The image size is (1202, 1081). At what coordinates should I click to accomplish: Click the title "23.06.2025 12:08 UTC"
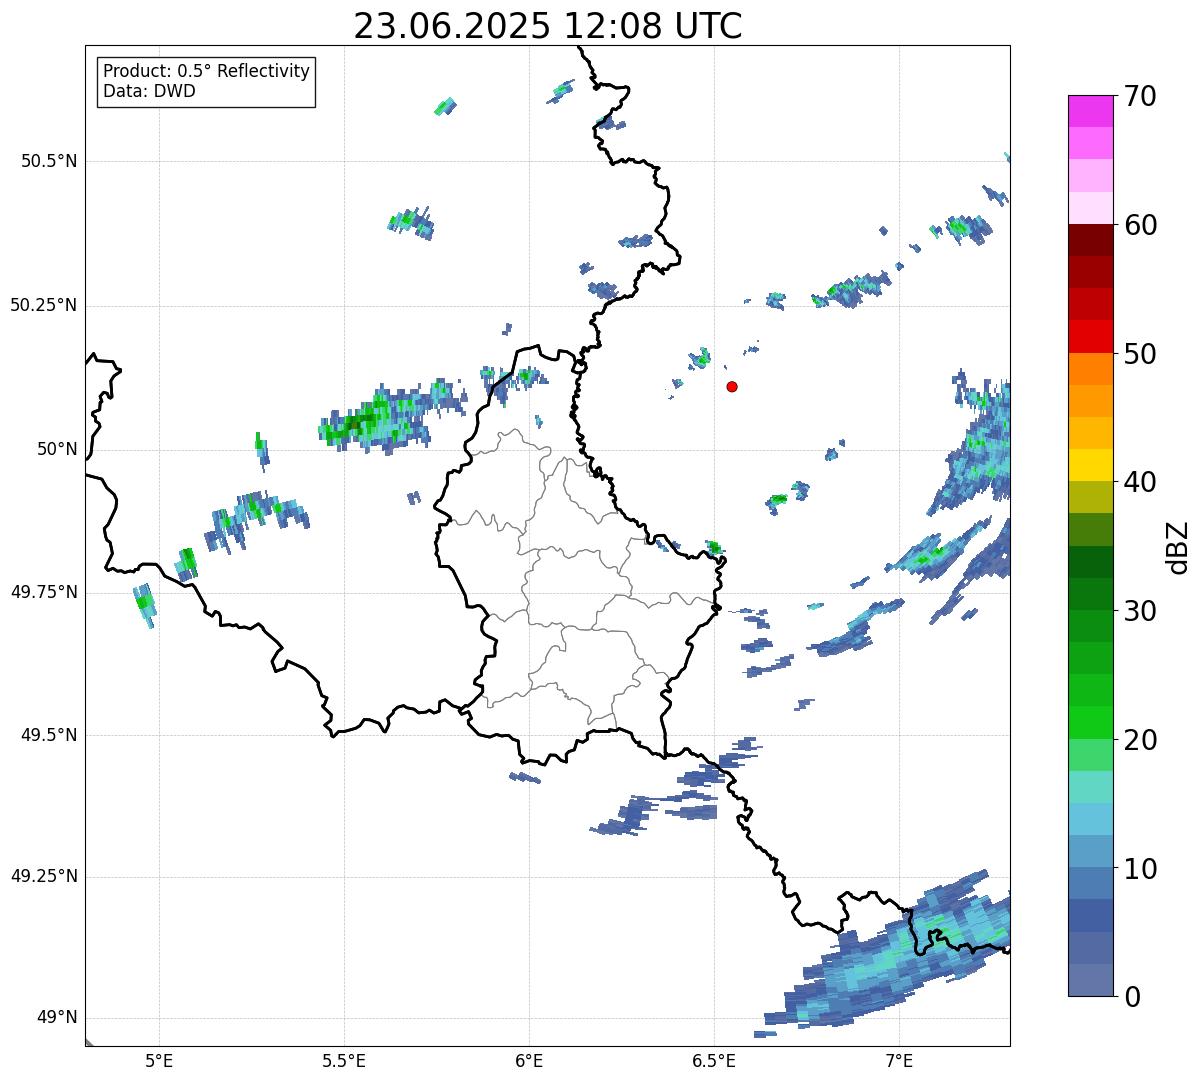[548, 25]
